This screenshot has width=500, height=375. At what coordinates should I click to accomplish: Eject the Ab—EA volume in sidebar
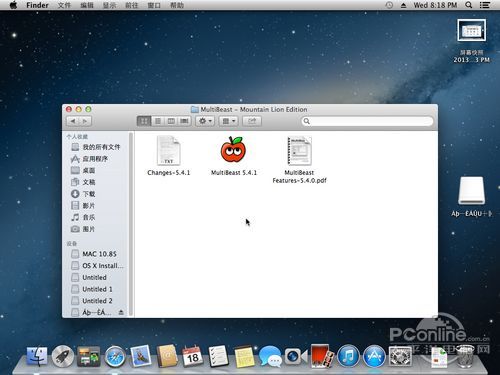(x=121, y=312)
